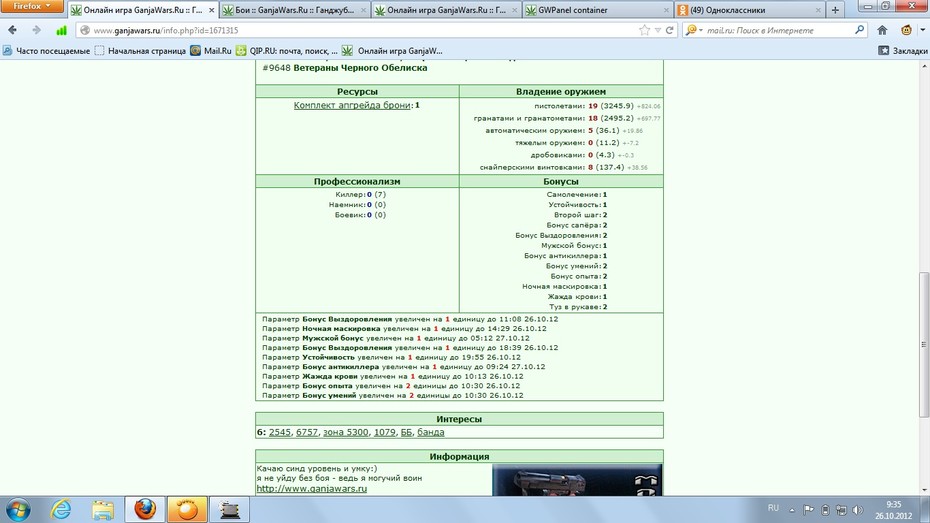
Task: Bookmark this page with the star icon
Action: coord(644,30)
